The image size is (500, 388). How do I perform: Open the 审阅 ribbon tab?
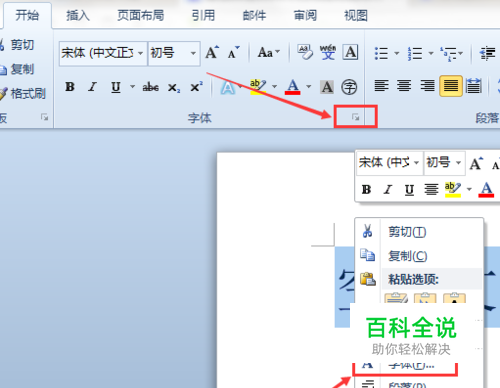305,15
